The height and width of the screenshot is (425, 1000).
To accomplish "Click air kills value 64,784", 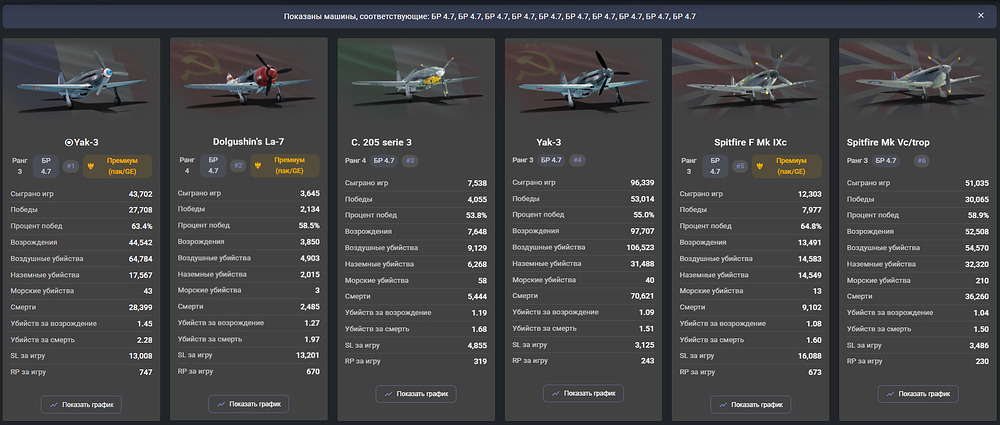I will click(140, 258).
